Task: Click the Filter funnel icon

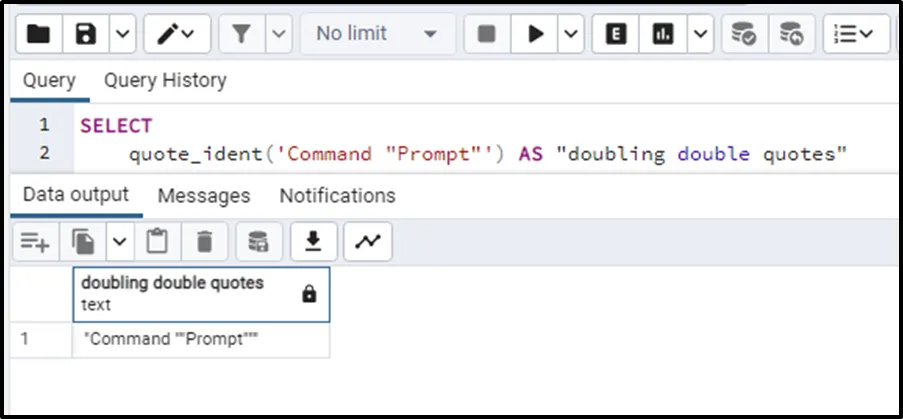Action: (242, 34)
